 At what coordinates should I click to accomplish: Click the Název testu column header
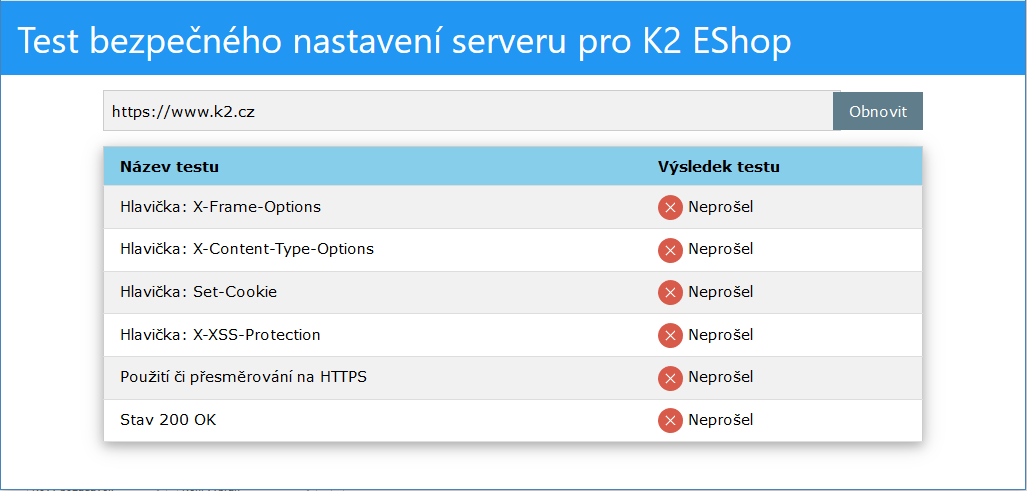[169, 167]
